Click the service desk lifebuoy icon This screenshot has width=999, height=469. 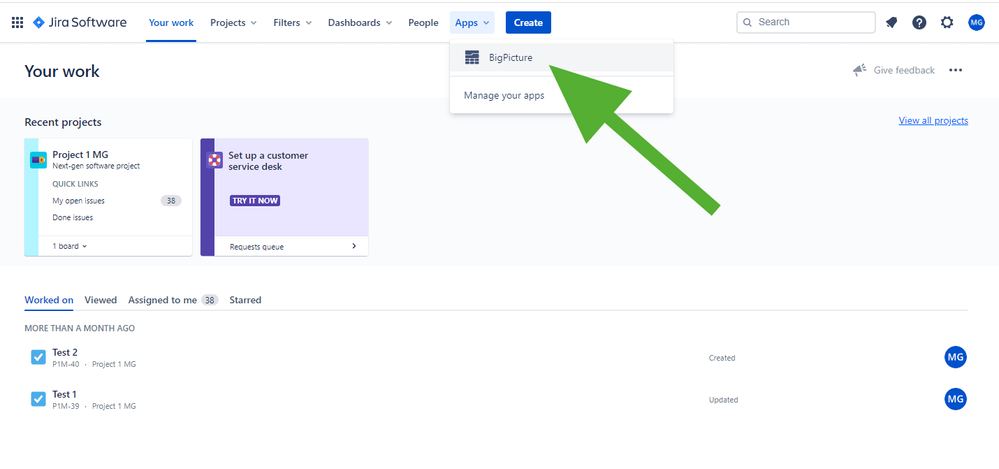pos(215,159)
